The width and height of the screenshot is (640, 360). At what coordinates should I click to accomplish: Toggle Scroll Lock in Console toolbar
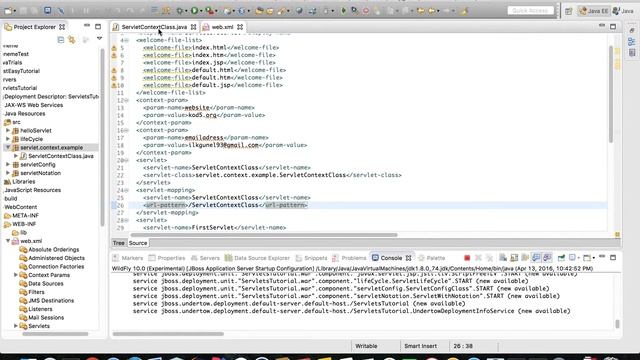[514, 258]
